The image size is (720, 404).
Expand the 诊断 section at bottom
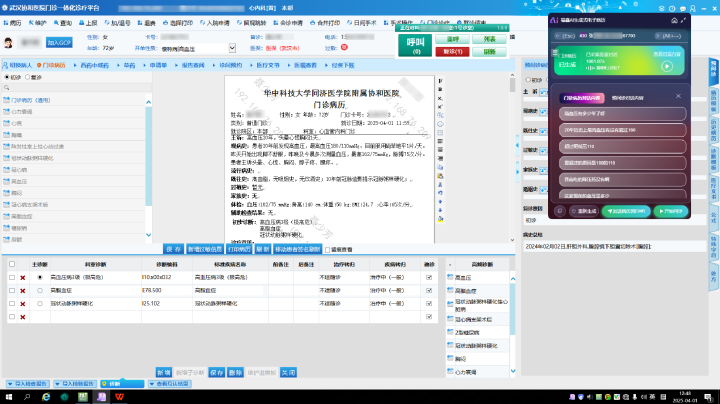point(122,384)
